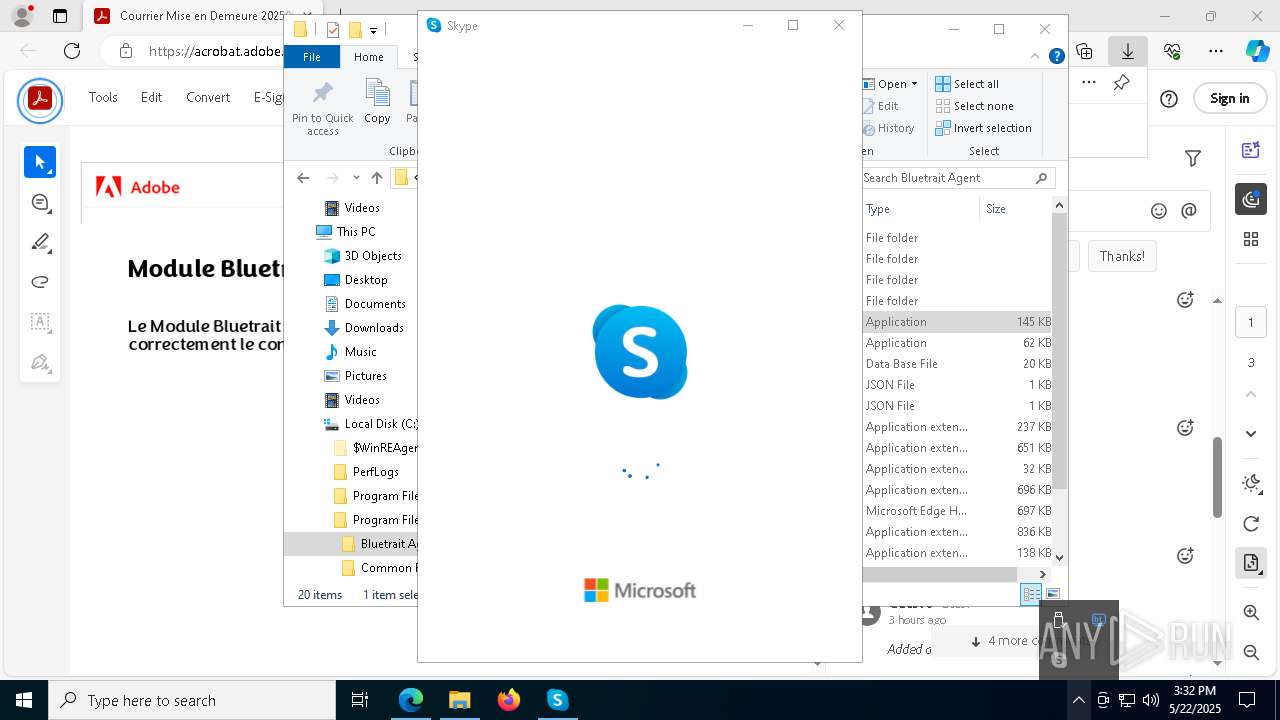Viewport: 1280px width, 720px height.
Task: Click Pin to Quick access in Explorer ribbon
Action: point(322,108)
